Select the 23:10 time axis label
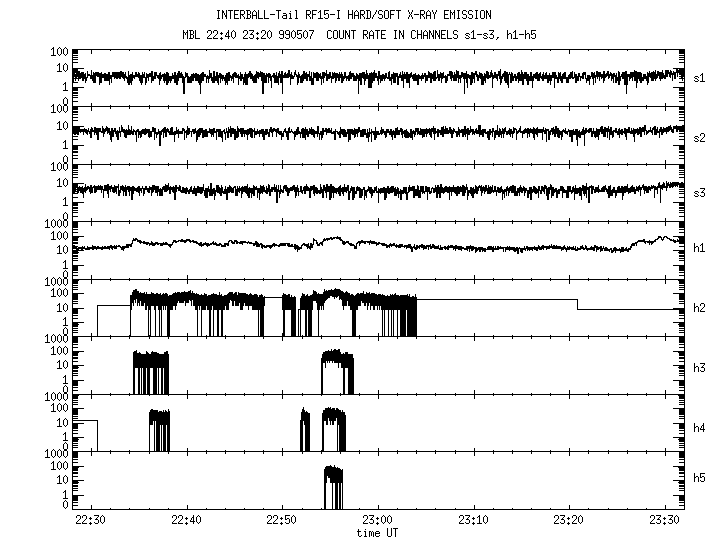The height and width of the screenshot is (550, 720). coord(473,520)
